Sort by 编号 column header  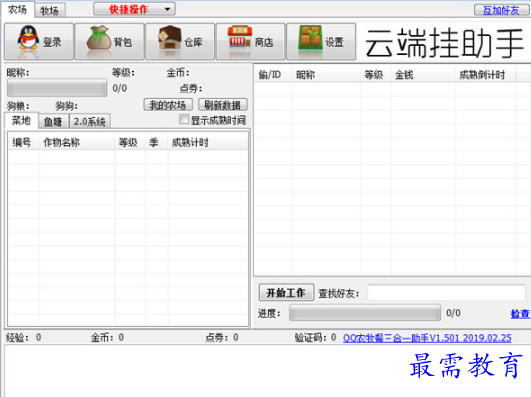click(23, 143)
